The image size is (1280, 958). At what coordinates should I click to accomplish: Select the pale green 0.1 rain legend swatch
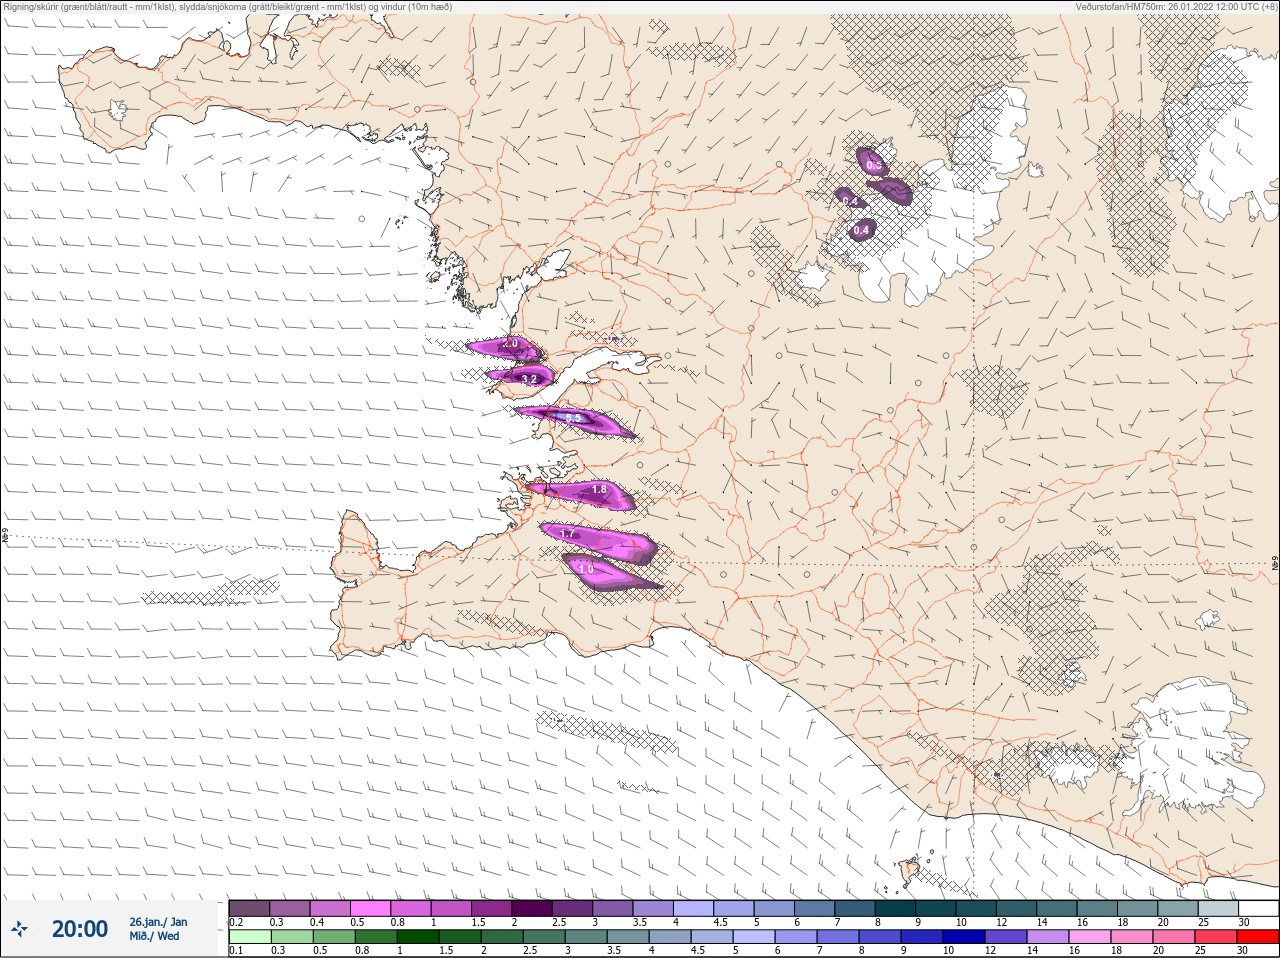pyautogui.click(x=249, y=937)
